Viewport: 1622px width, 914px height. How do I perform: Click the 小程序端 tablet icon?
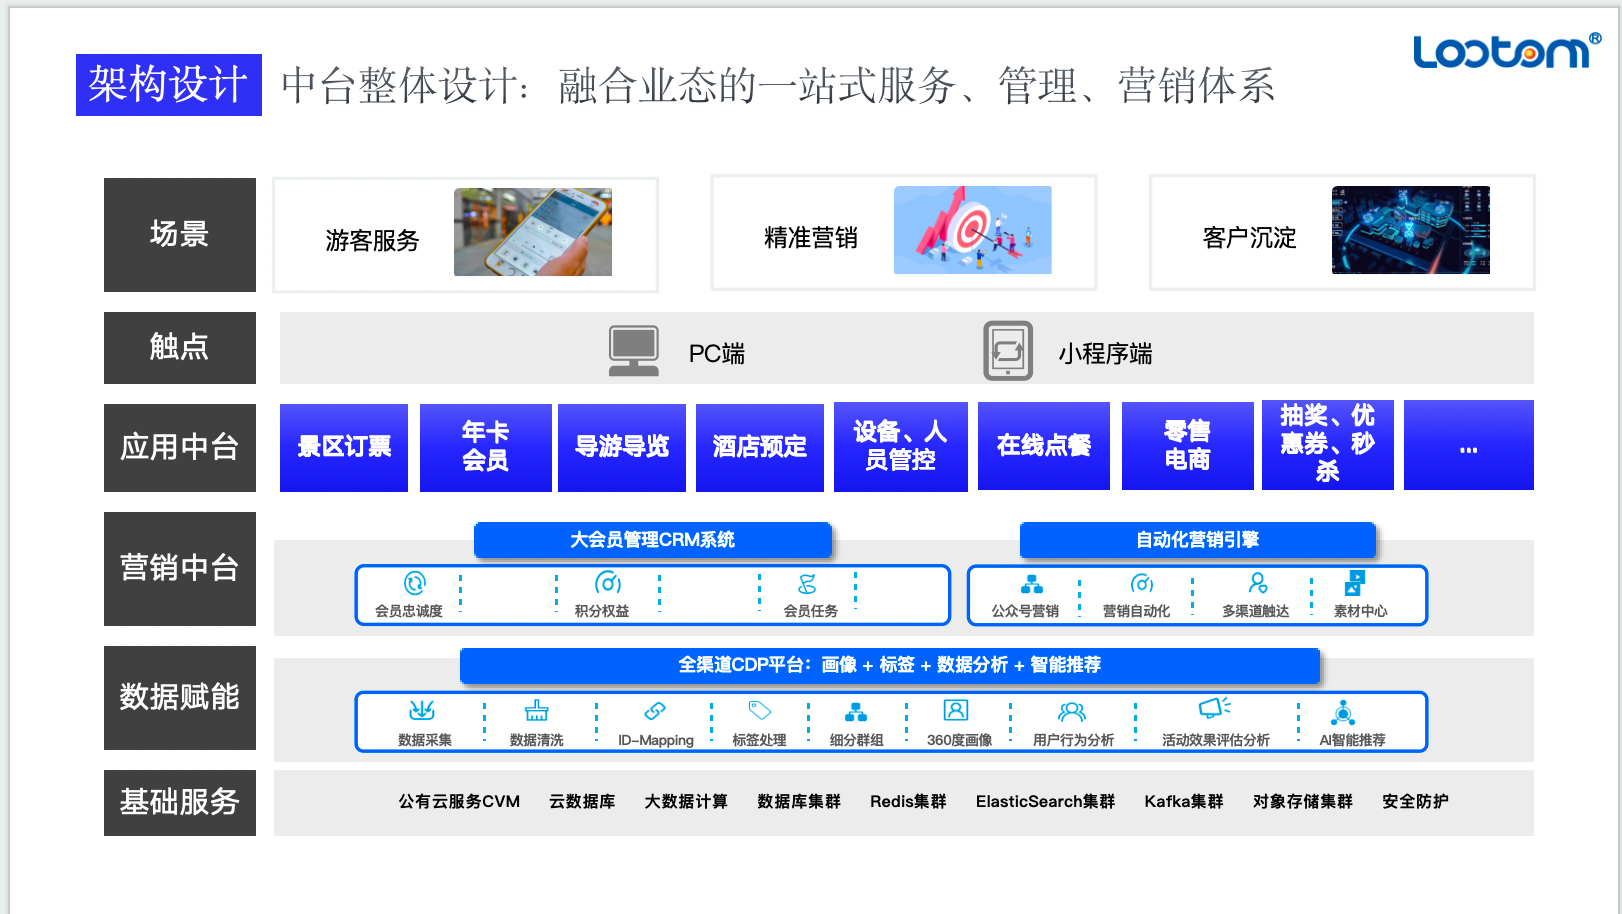[1008, 351]
